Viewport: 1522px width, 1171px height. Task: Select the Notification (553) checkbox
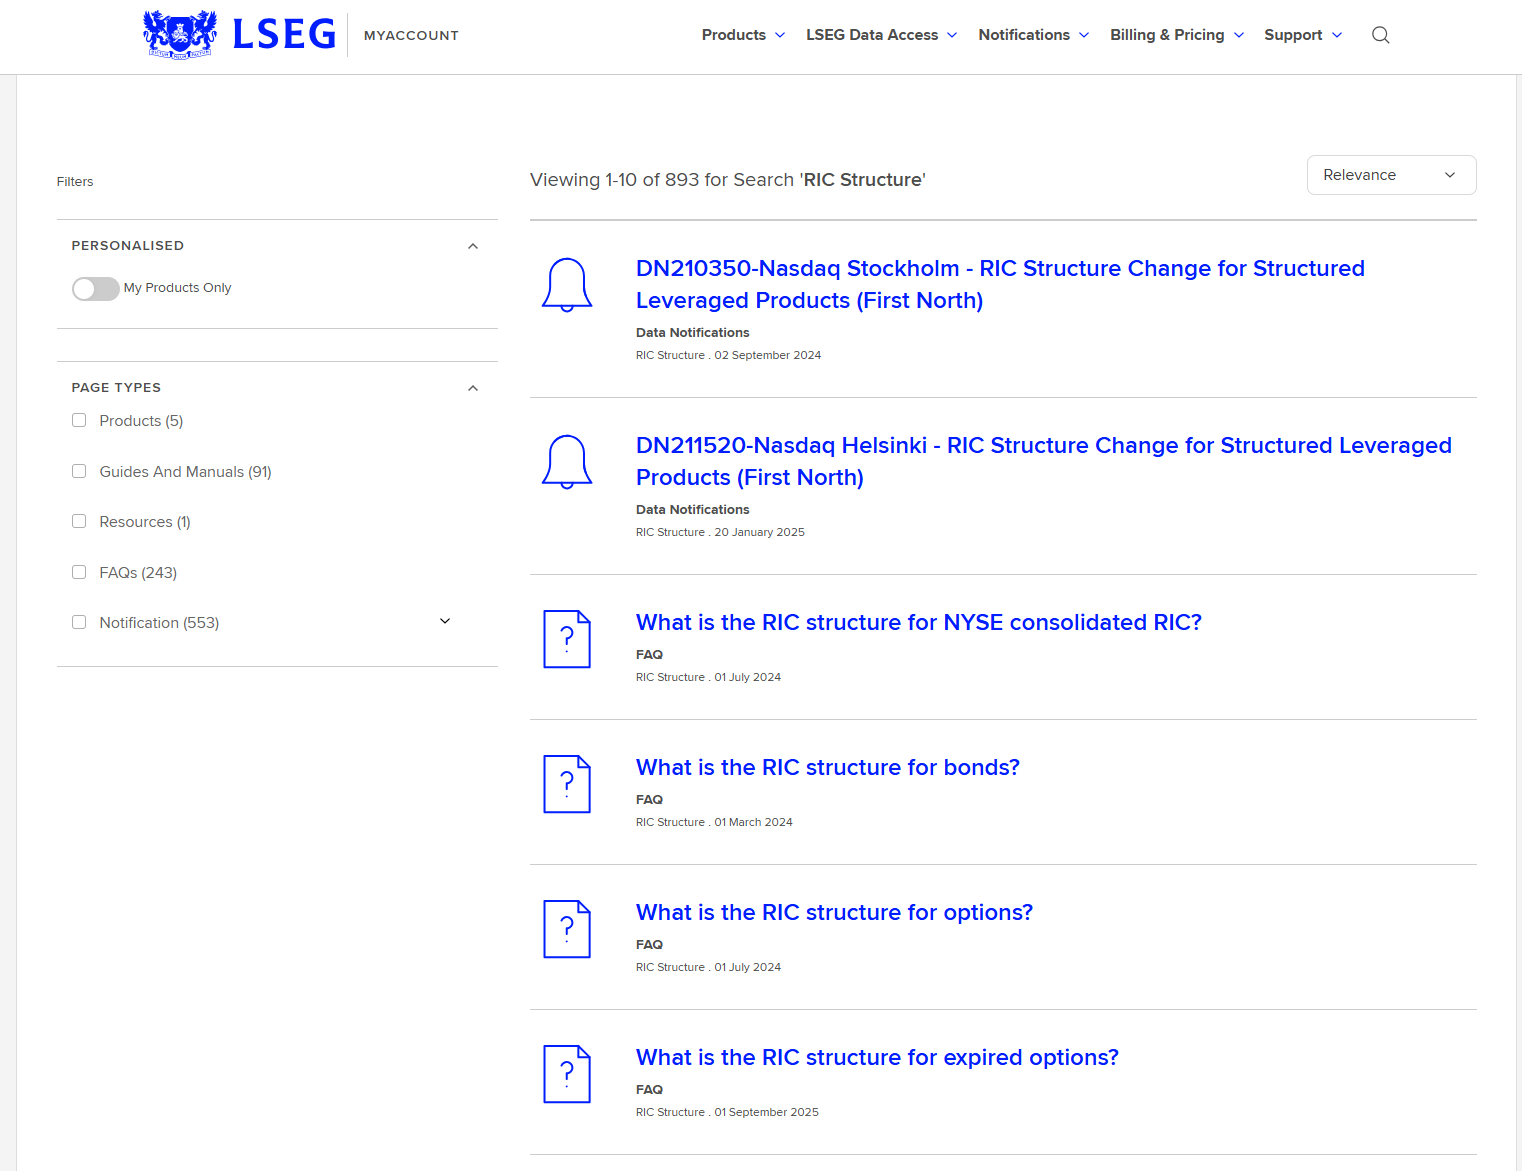coord(79,622)
